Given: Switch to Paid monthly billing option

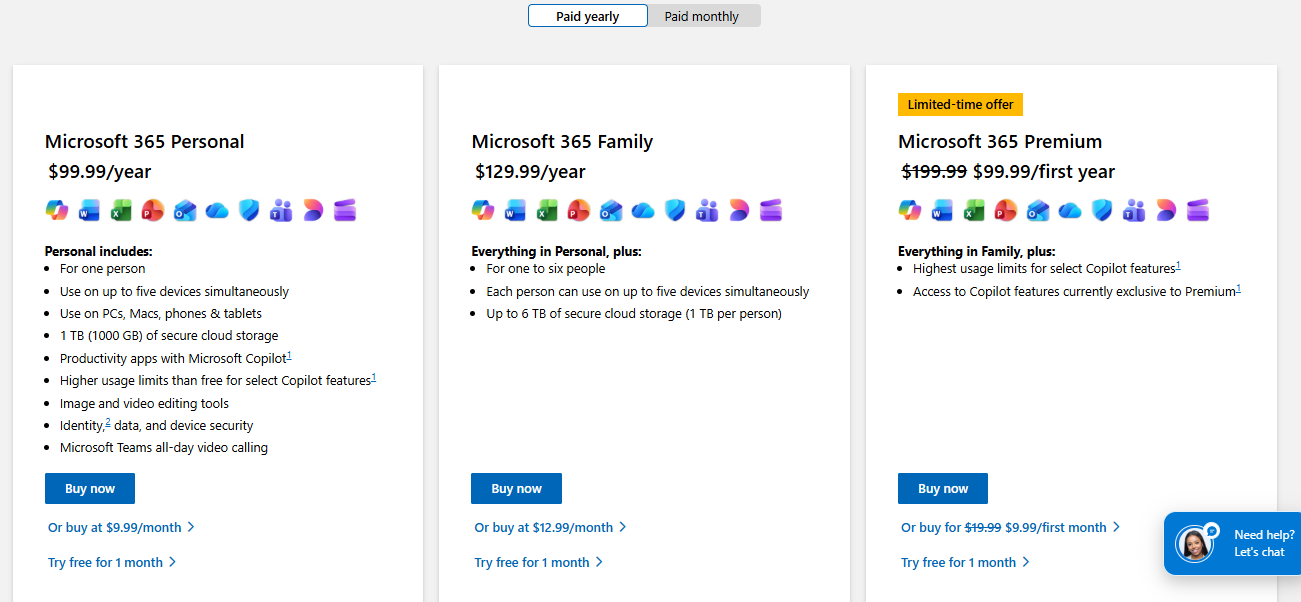Looking at the screenshot, I should (x=702, y=16).
